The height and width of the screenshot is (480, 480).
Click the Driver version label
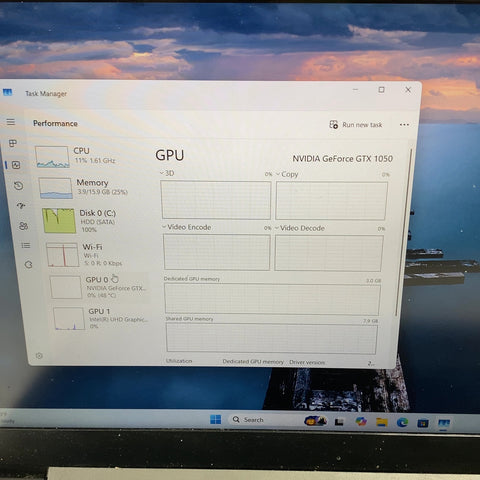coord(307,362)
